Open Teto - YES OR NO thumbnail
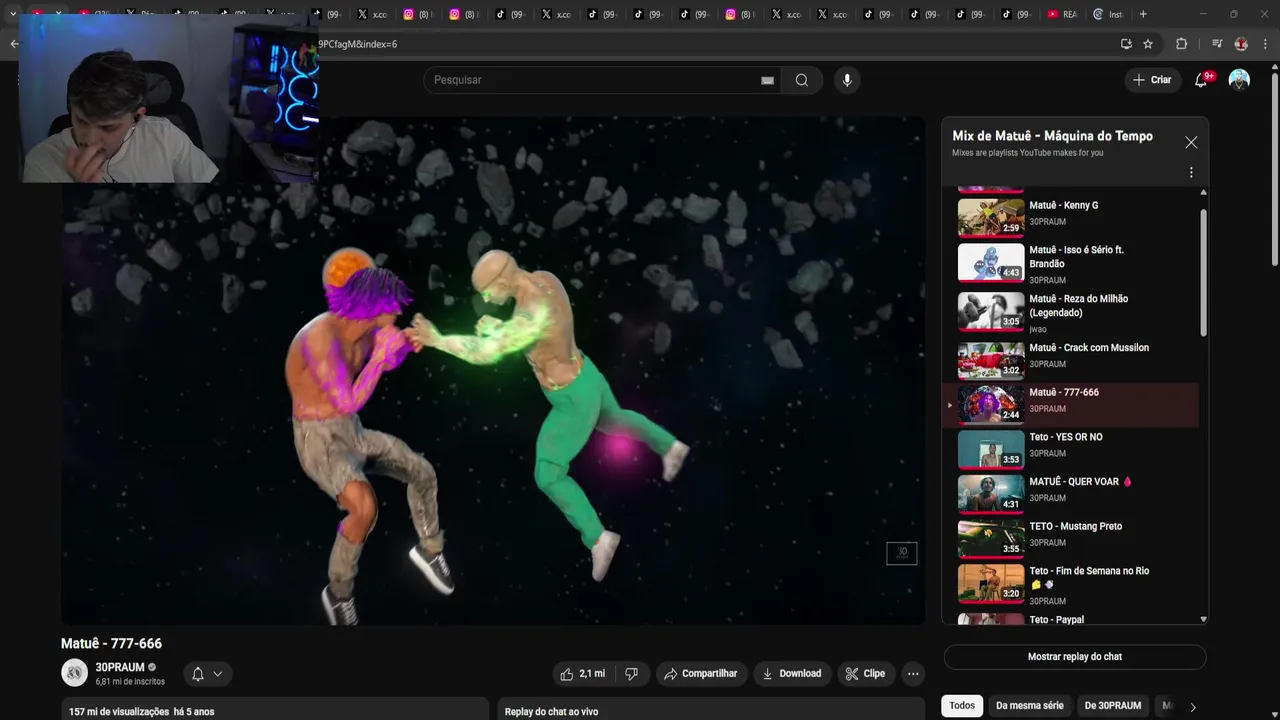The width and height of the screenshot is (1280, 720). pyautogui.click(x=991, y=449)
